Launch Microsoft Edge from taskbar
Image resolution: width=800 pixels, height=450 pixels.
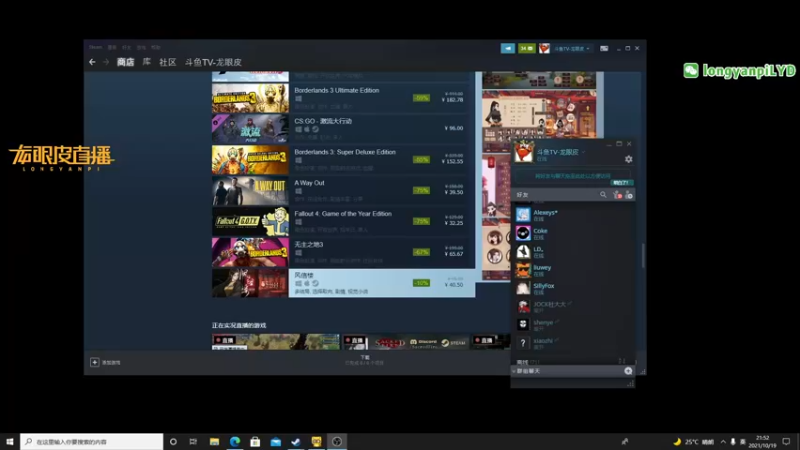[235, 441]
